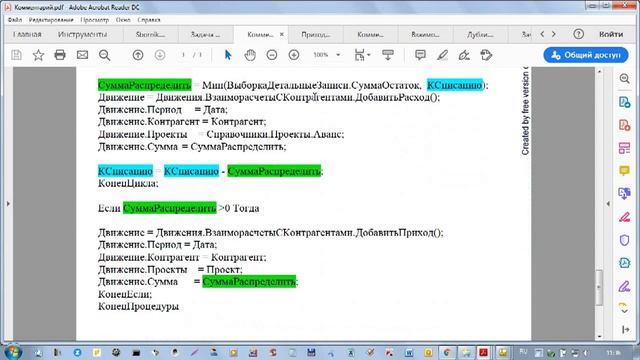This screenshot has width=640, height=360.
Task: Activate the hand pan tool
Action: click(250, 55)
